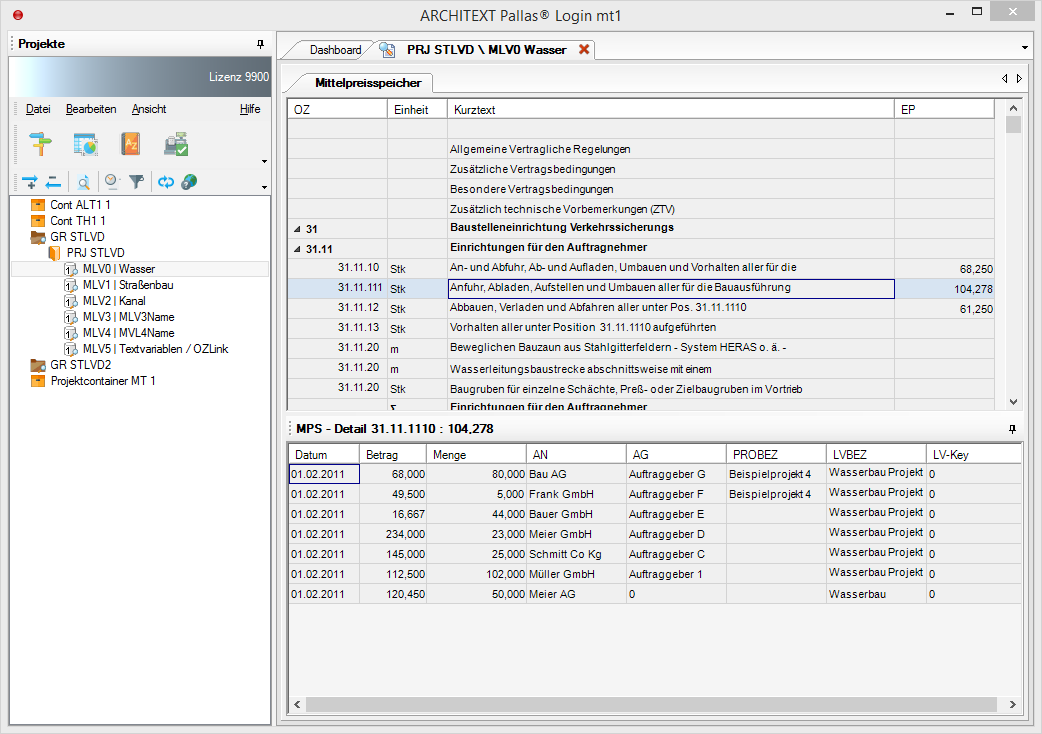Click the EP value 68,250
This screenshot has height=734, width=1042.
pos(976,269)
